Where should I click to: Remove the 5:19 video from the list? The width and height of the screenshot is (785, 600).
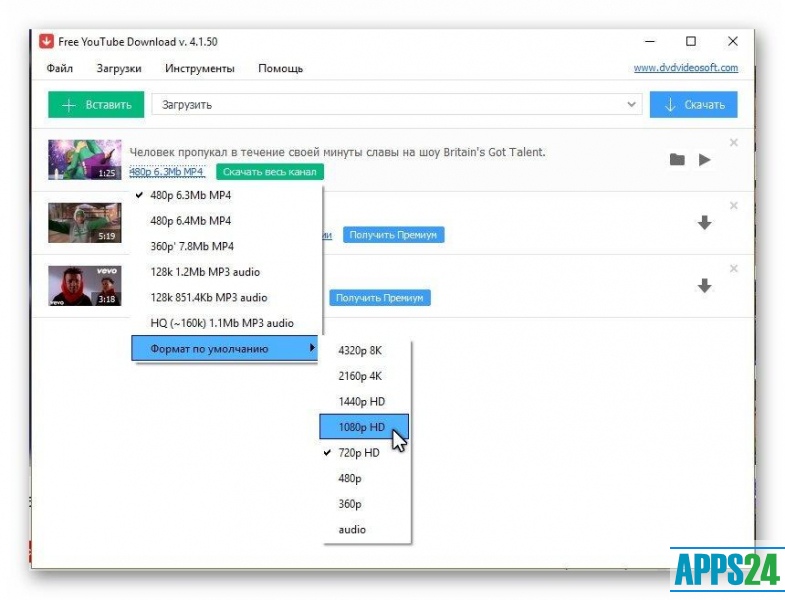(x=733, y=206)
